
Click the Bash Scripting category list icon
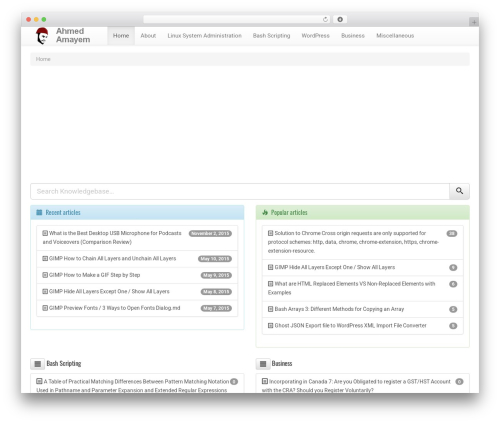pos(38,364)
